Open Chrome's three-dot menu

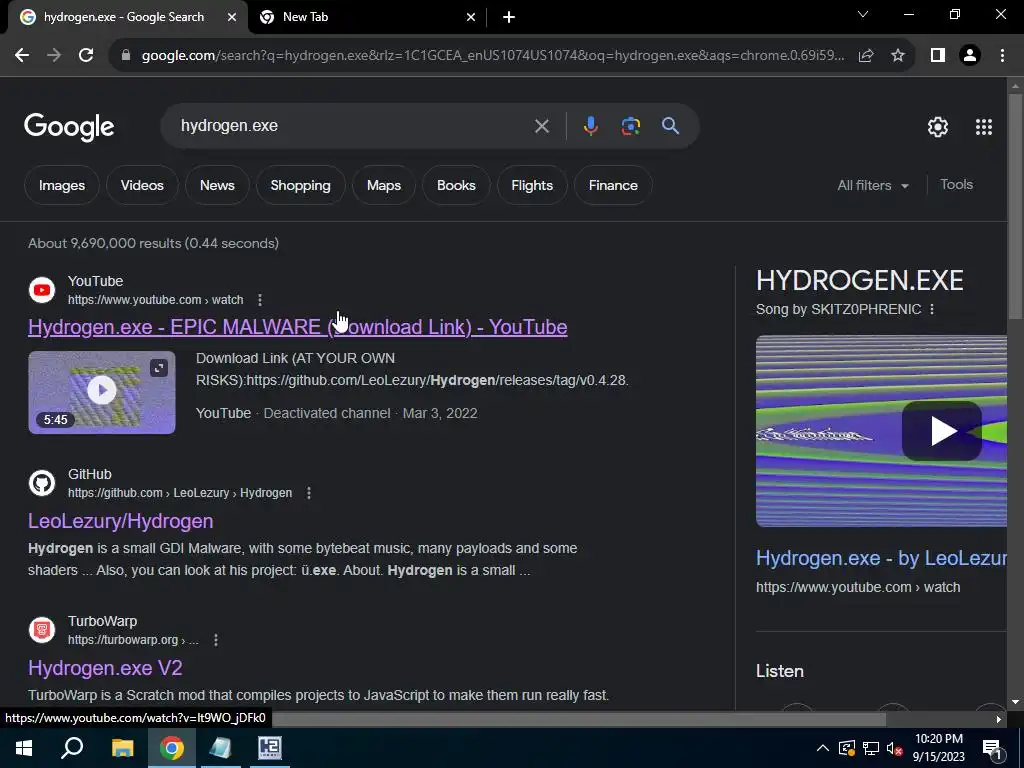[x=1002, y=56]
